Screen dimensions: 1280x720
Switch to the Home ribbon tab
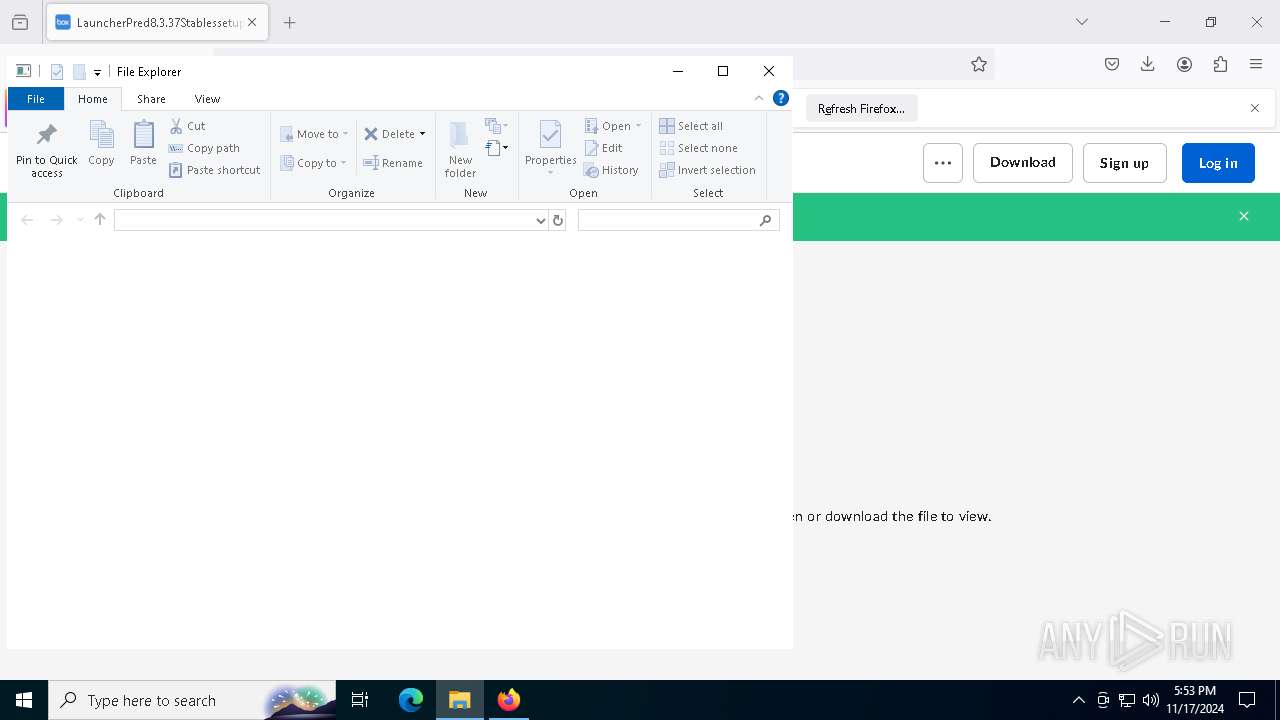point(93,99)
